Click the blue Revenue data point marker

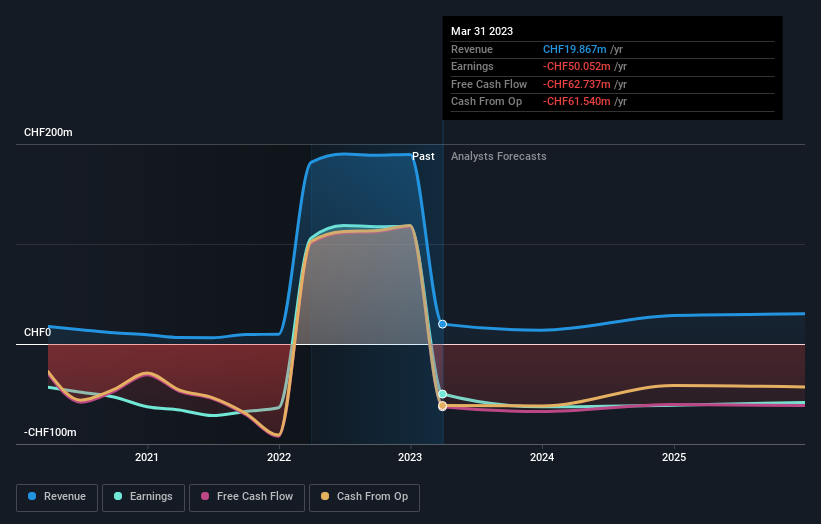pyautogui.click(x=442, y=324)
